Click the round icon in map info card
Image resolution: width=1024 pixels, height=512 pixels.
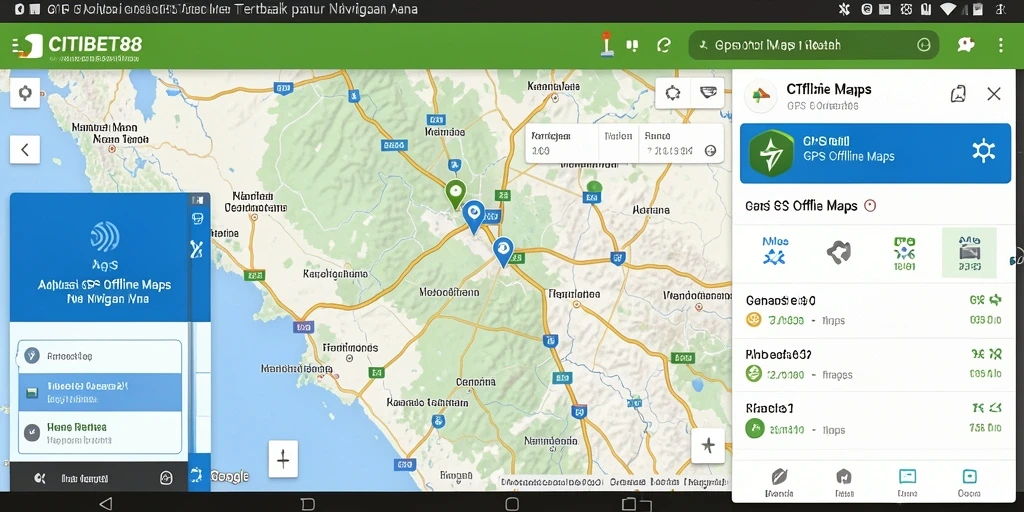coord(711,151)
